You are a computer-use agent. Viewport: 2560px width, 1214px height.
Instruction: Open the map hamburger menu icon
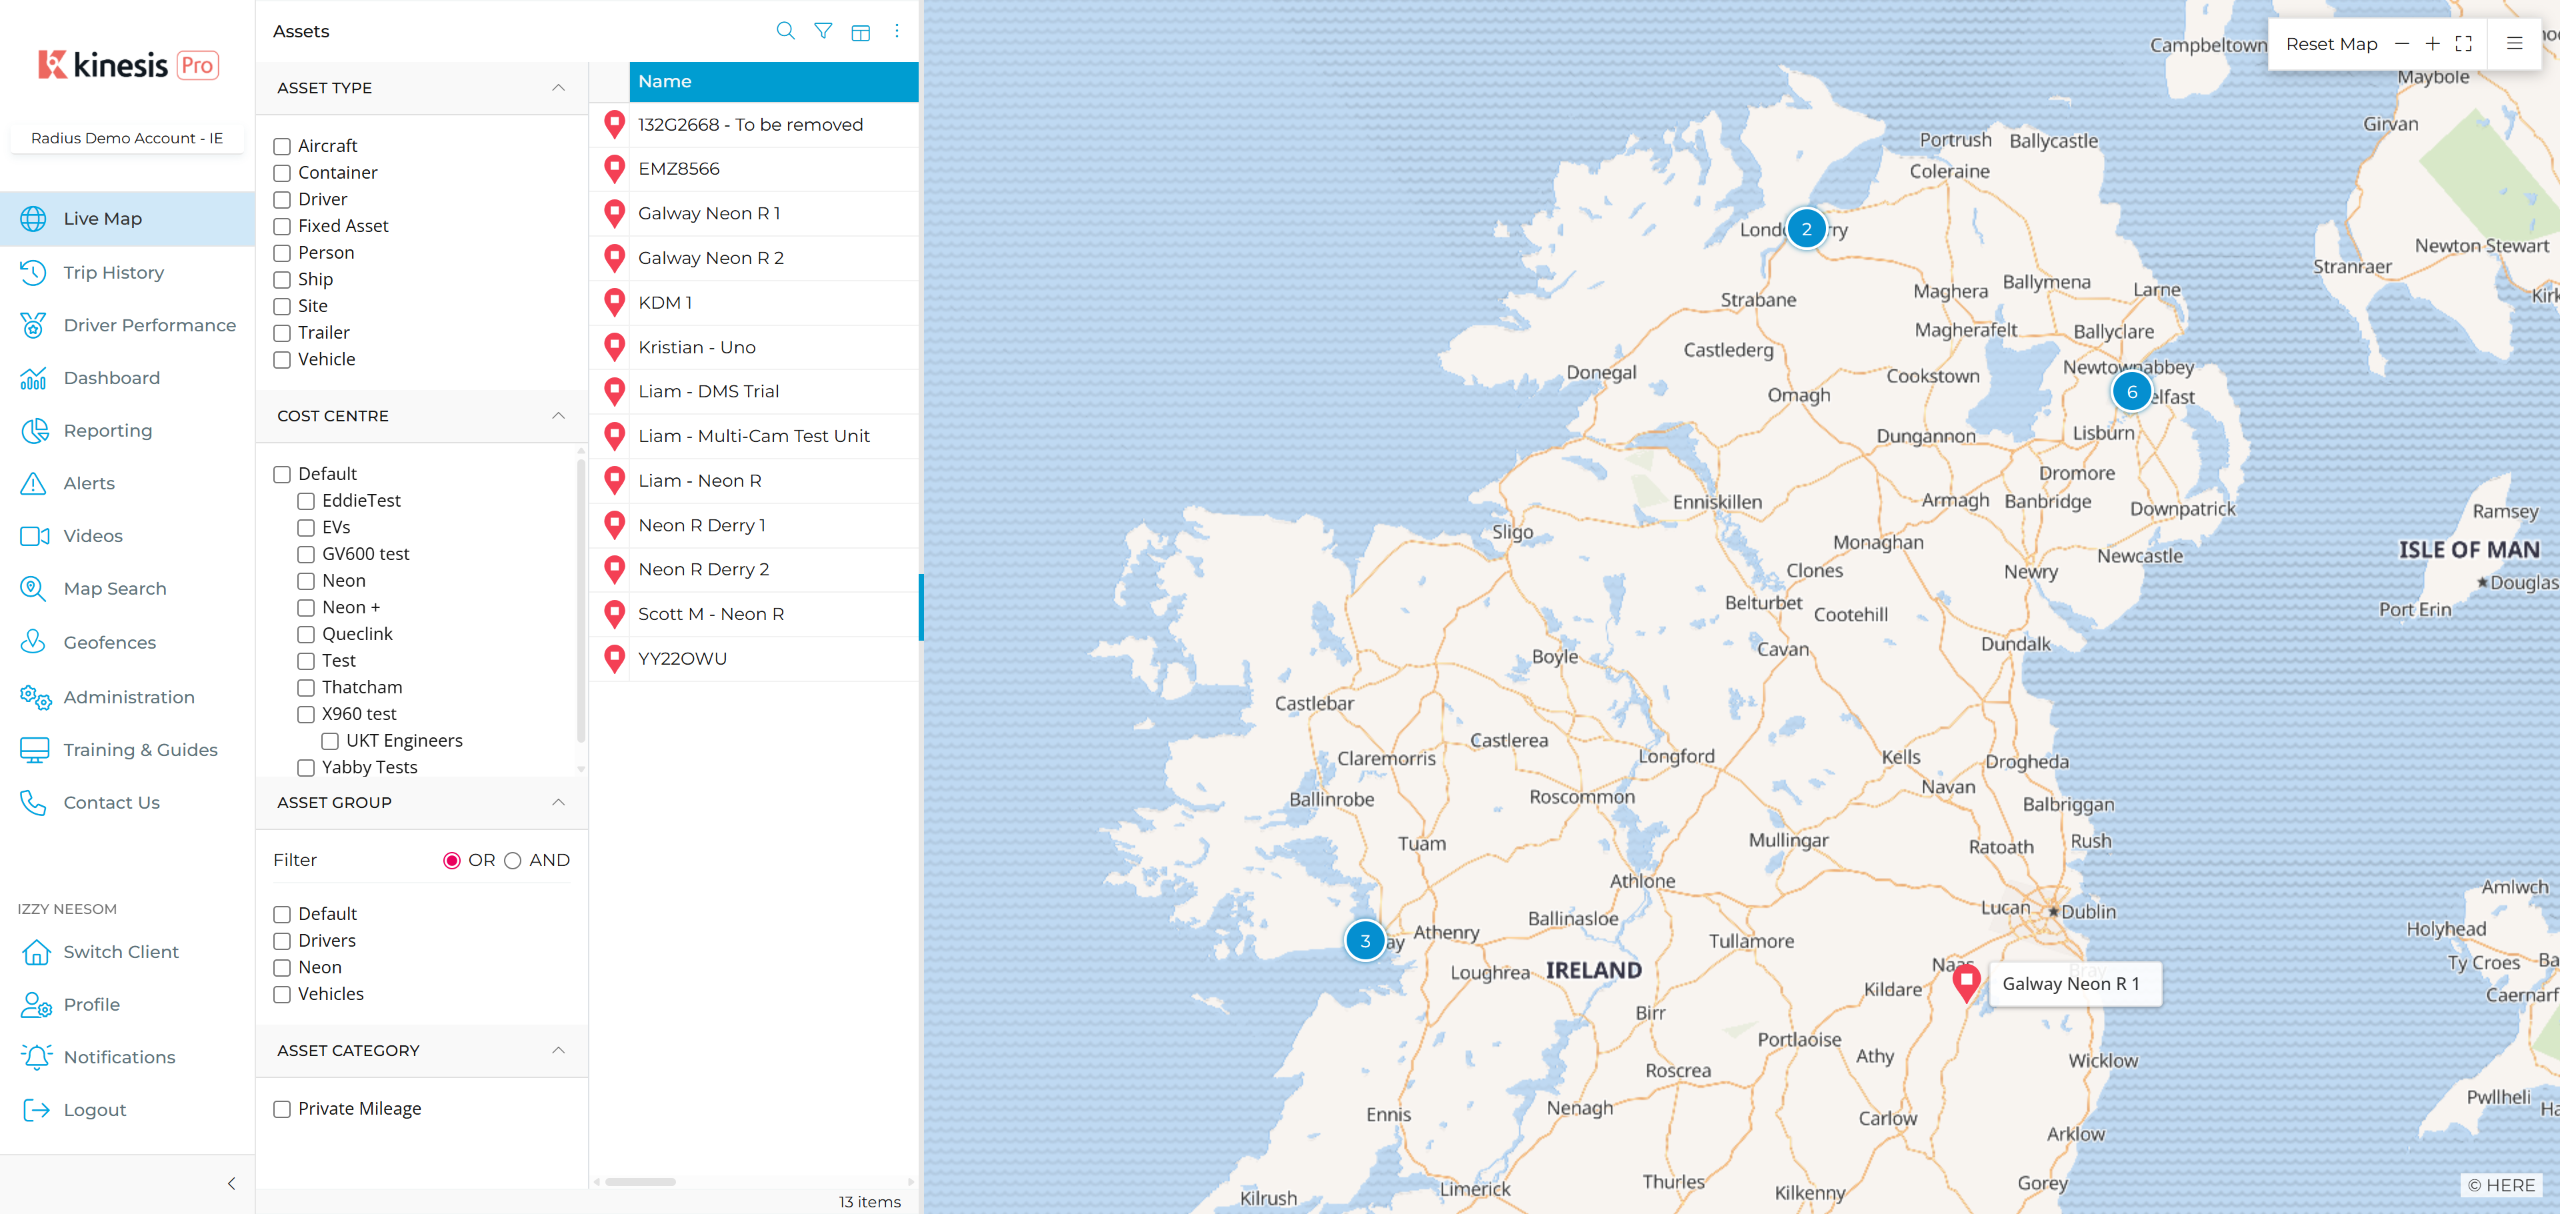click(2514, 44)
